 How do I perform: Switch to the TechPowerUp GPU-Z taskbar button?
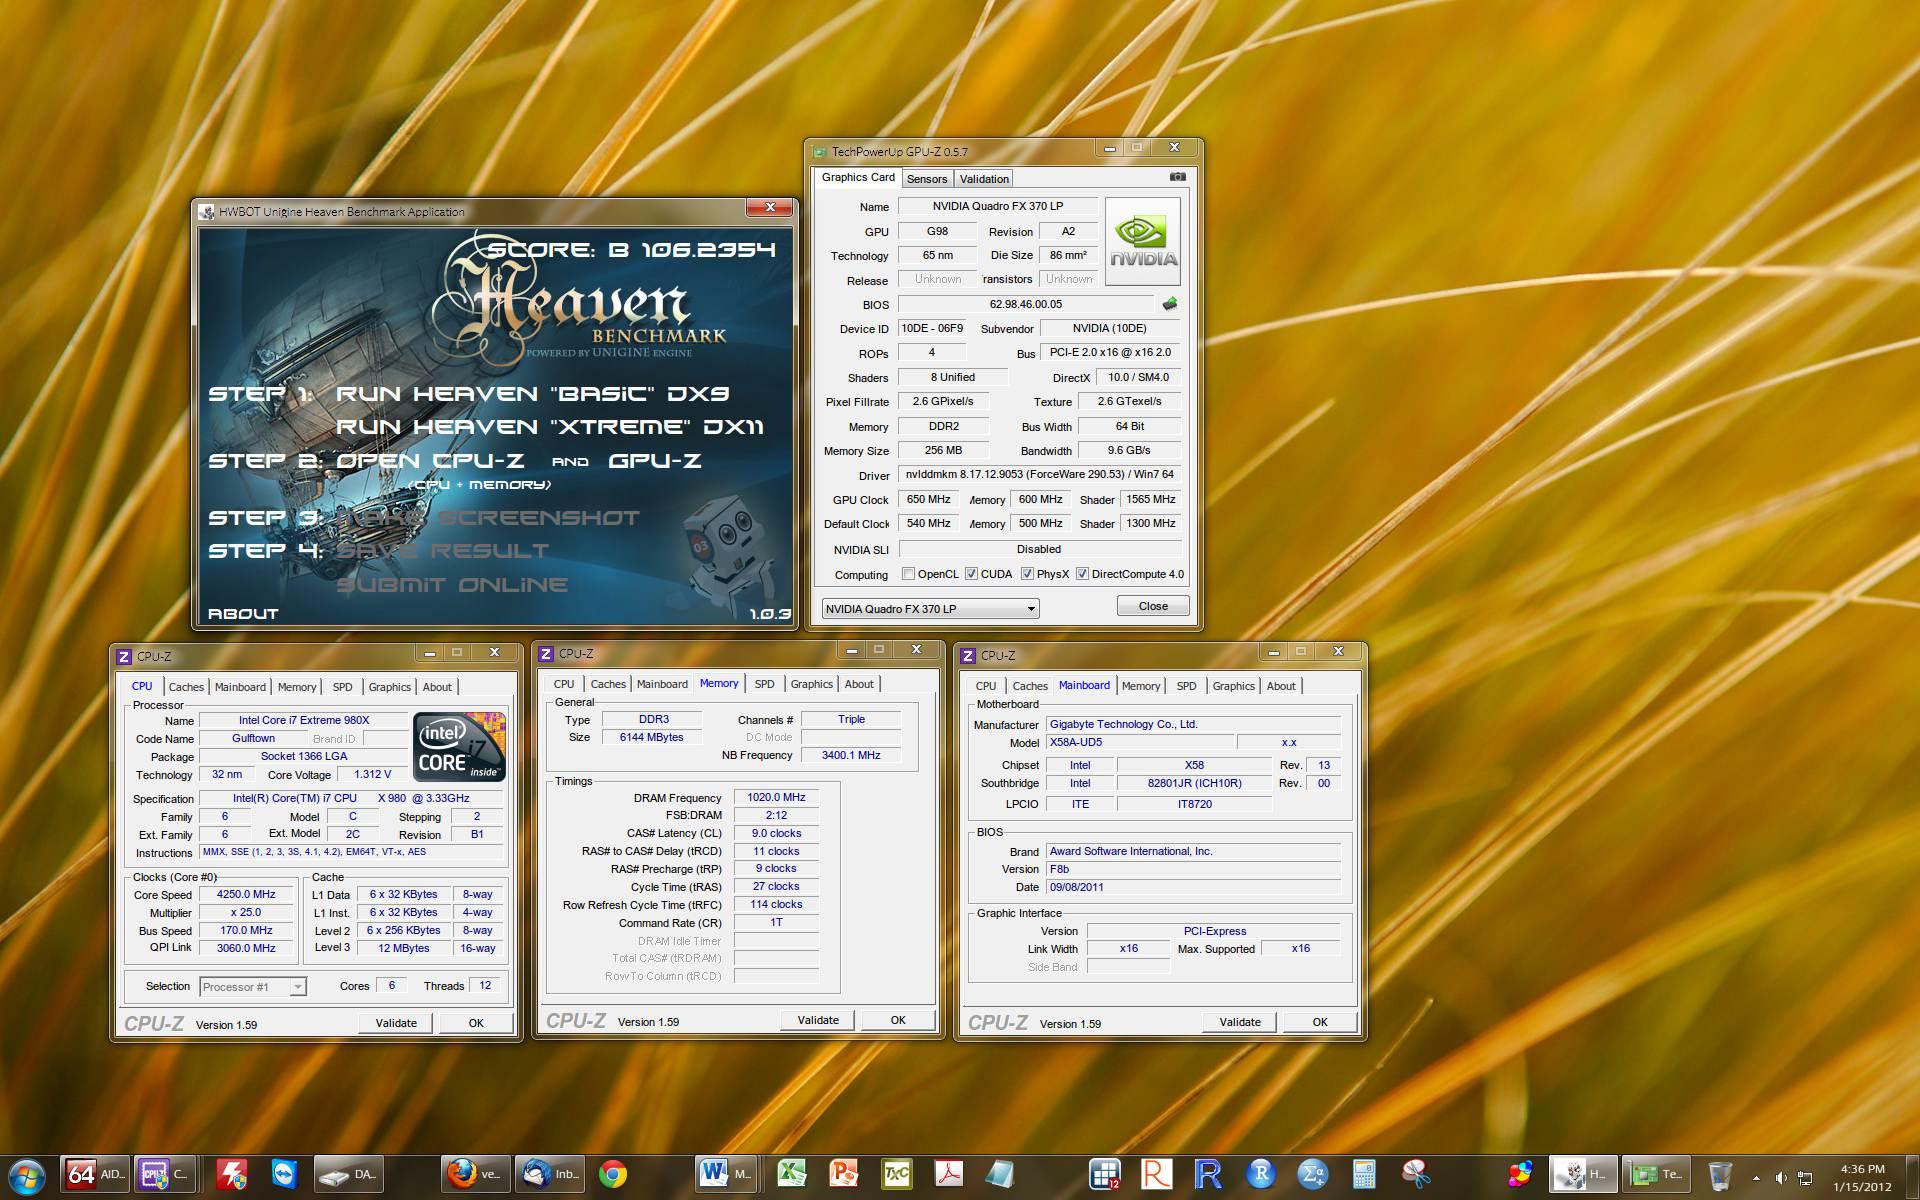(1655, 1174)
